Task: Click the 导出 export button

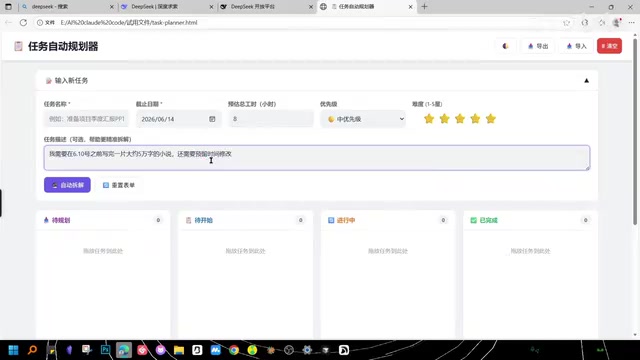Action: [x=538, y=46]
